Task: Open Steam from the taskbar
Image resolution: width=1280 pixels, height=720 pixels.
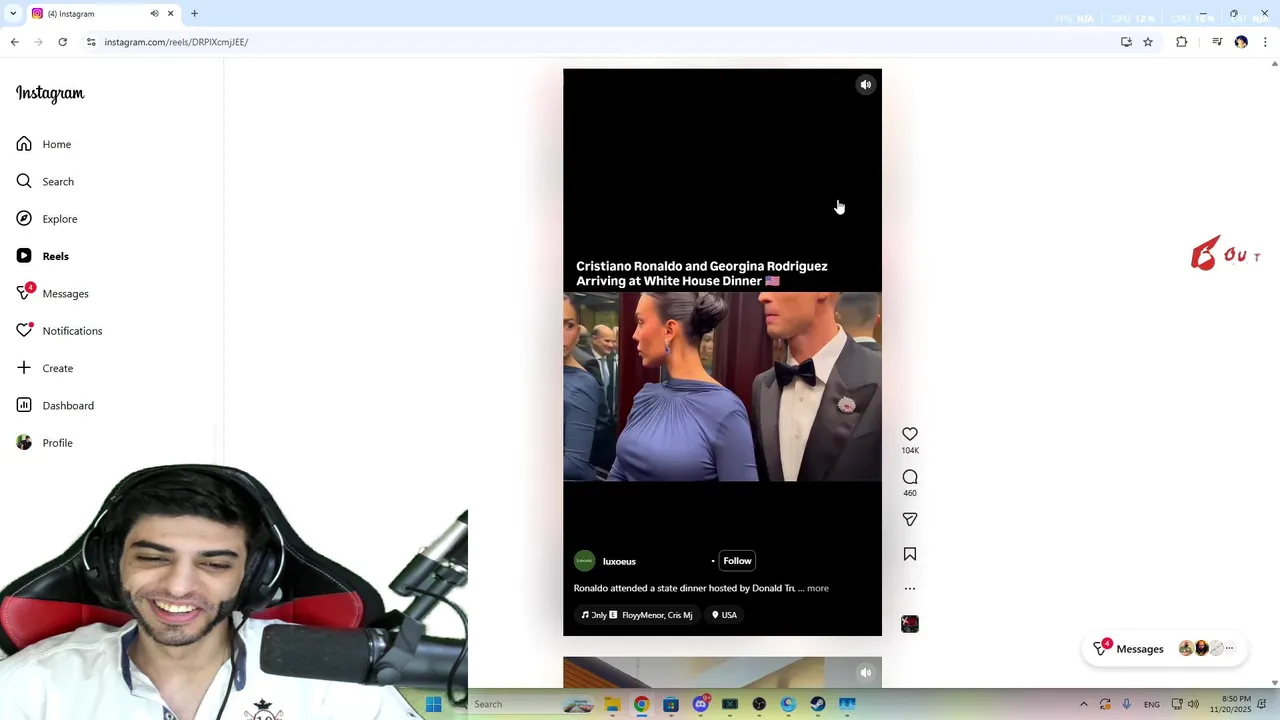Action: coord(818,704)
